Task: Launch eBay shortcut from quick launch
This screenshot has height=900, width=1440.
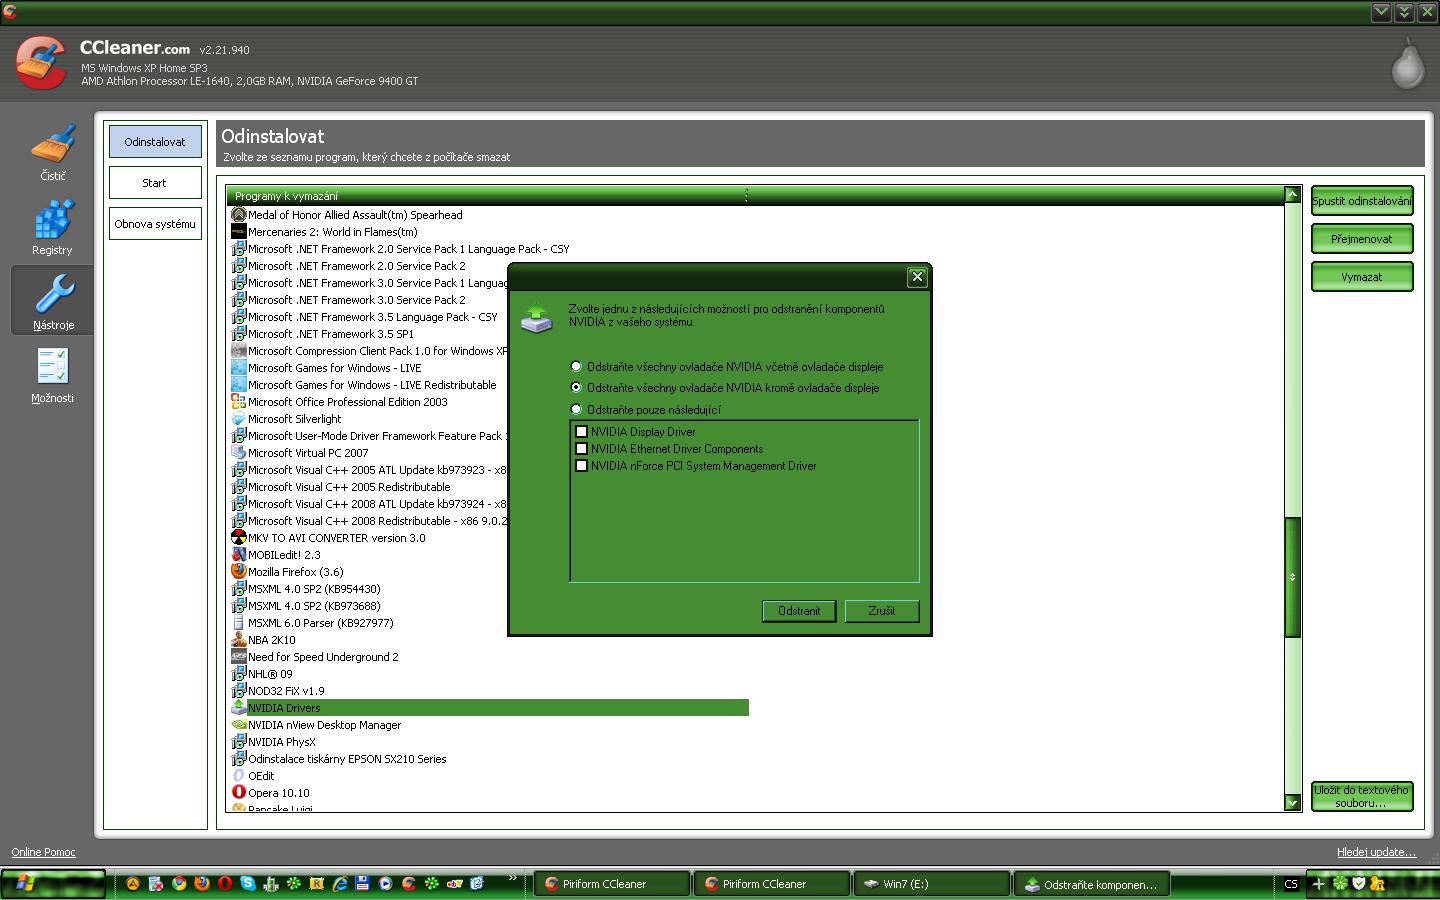Action: point(455,884)
